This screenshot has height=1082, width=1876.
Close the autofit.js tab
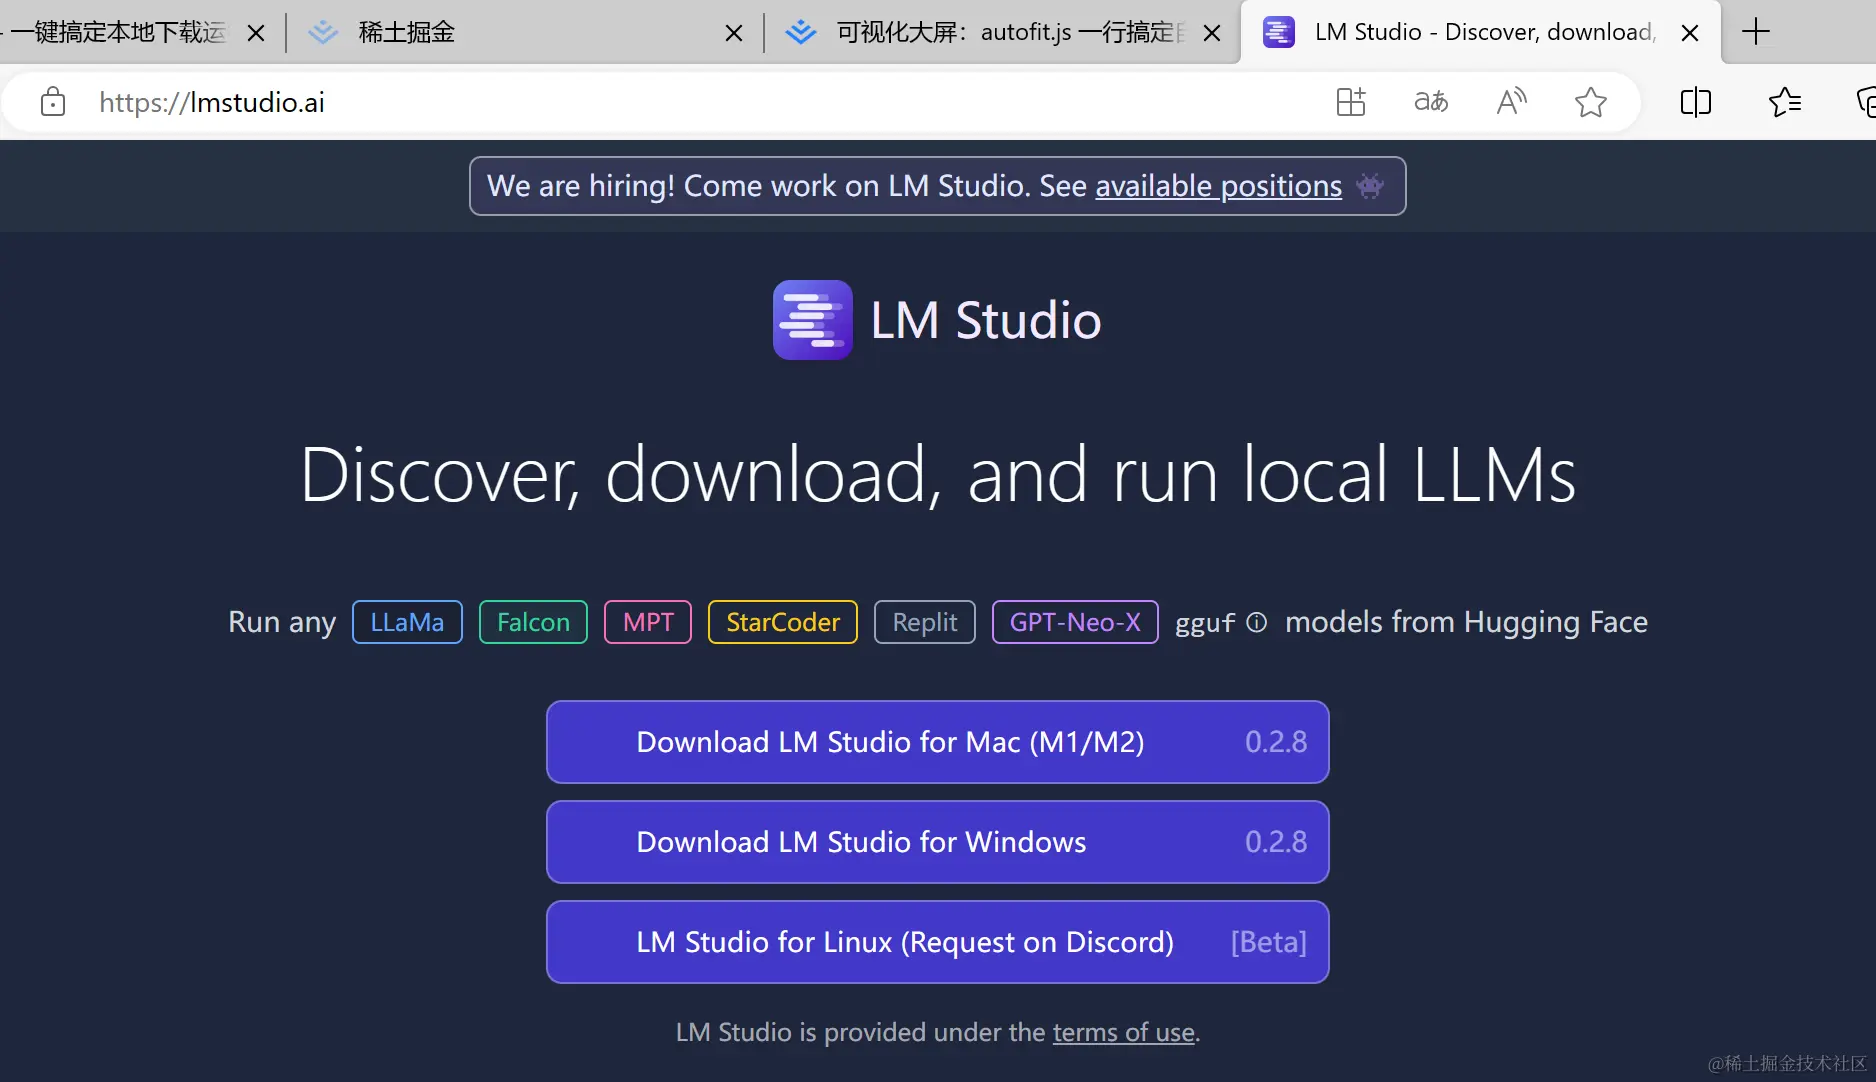coord(1212,33)
